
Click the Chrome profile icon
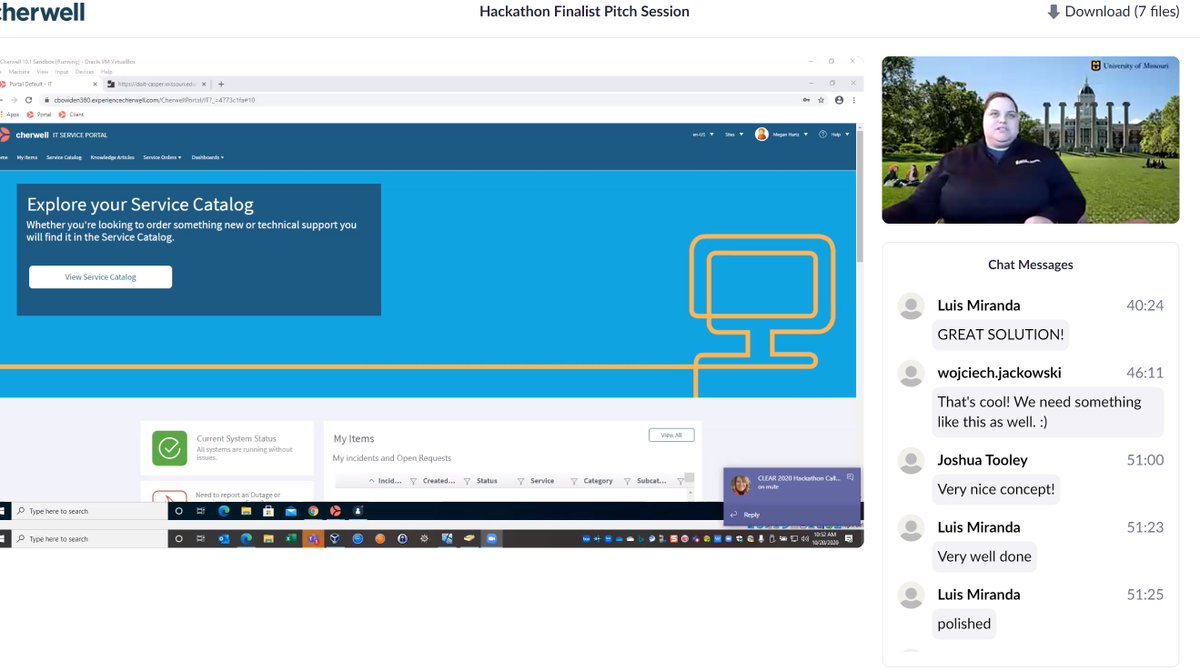(838, 100)
